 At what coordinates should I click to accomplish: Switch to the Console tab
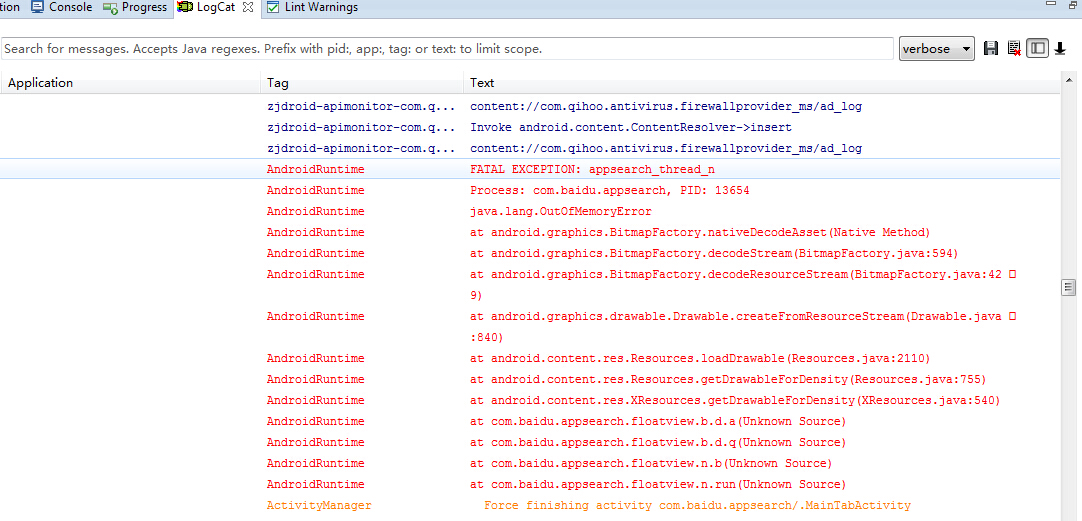pos(61,8)
